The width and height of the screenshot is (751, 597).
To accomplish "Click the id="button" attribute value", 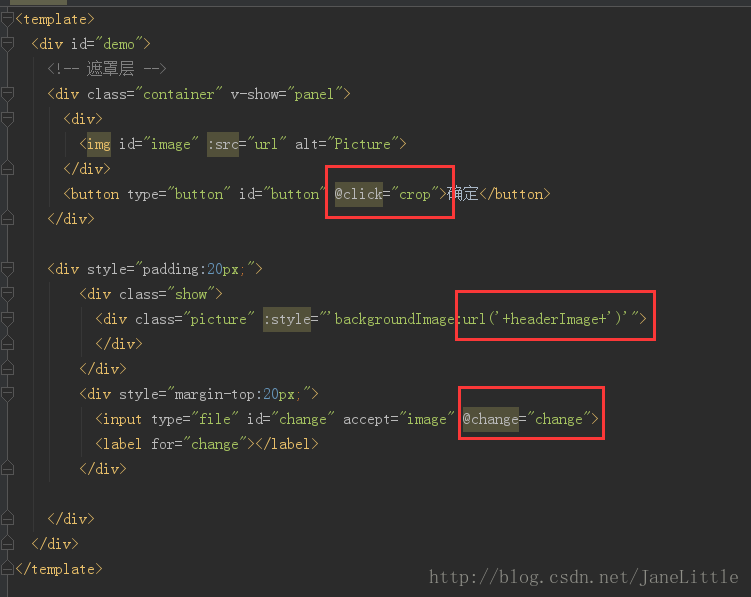I will point(295,194).
